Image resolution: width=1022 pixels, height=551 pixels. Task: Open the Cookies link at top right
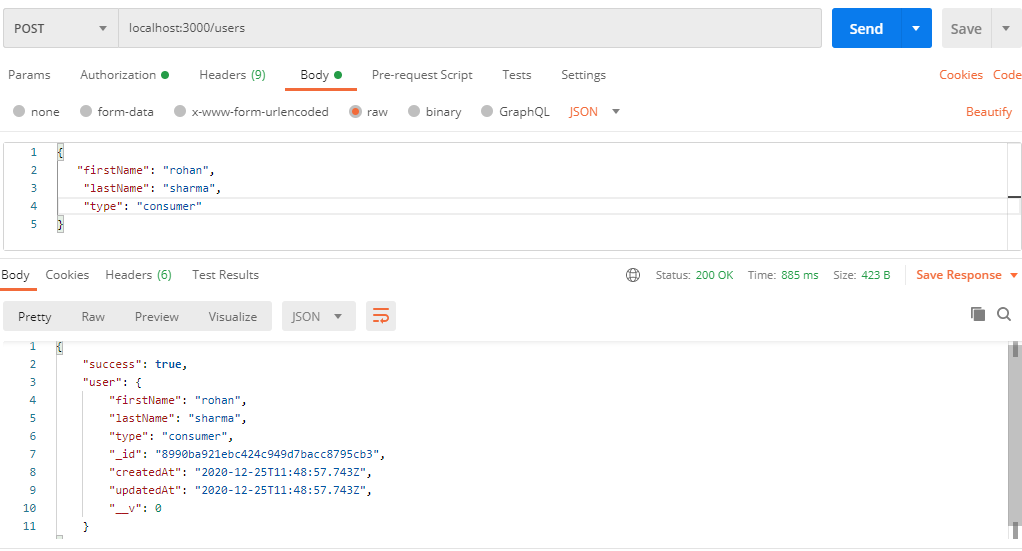961,75
